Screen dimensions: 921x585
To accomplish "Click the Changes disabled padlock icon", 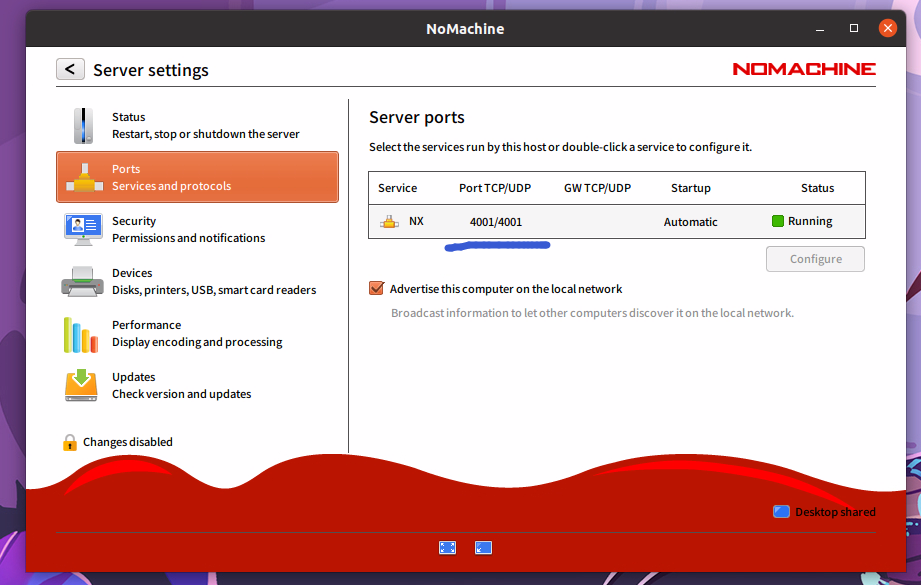I will [x=70, y=442].
